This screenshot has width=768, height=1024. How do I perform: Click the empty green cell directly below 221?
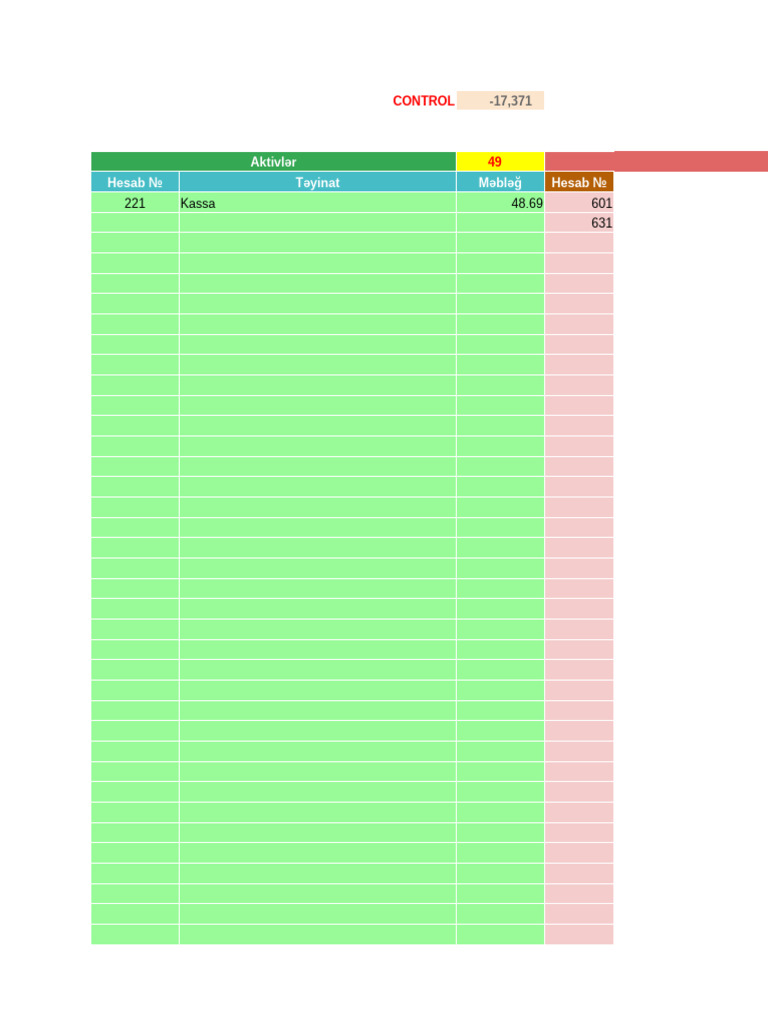point(135,223)
